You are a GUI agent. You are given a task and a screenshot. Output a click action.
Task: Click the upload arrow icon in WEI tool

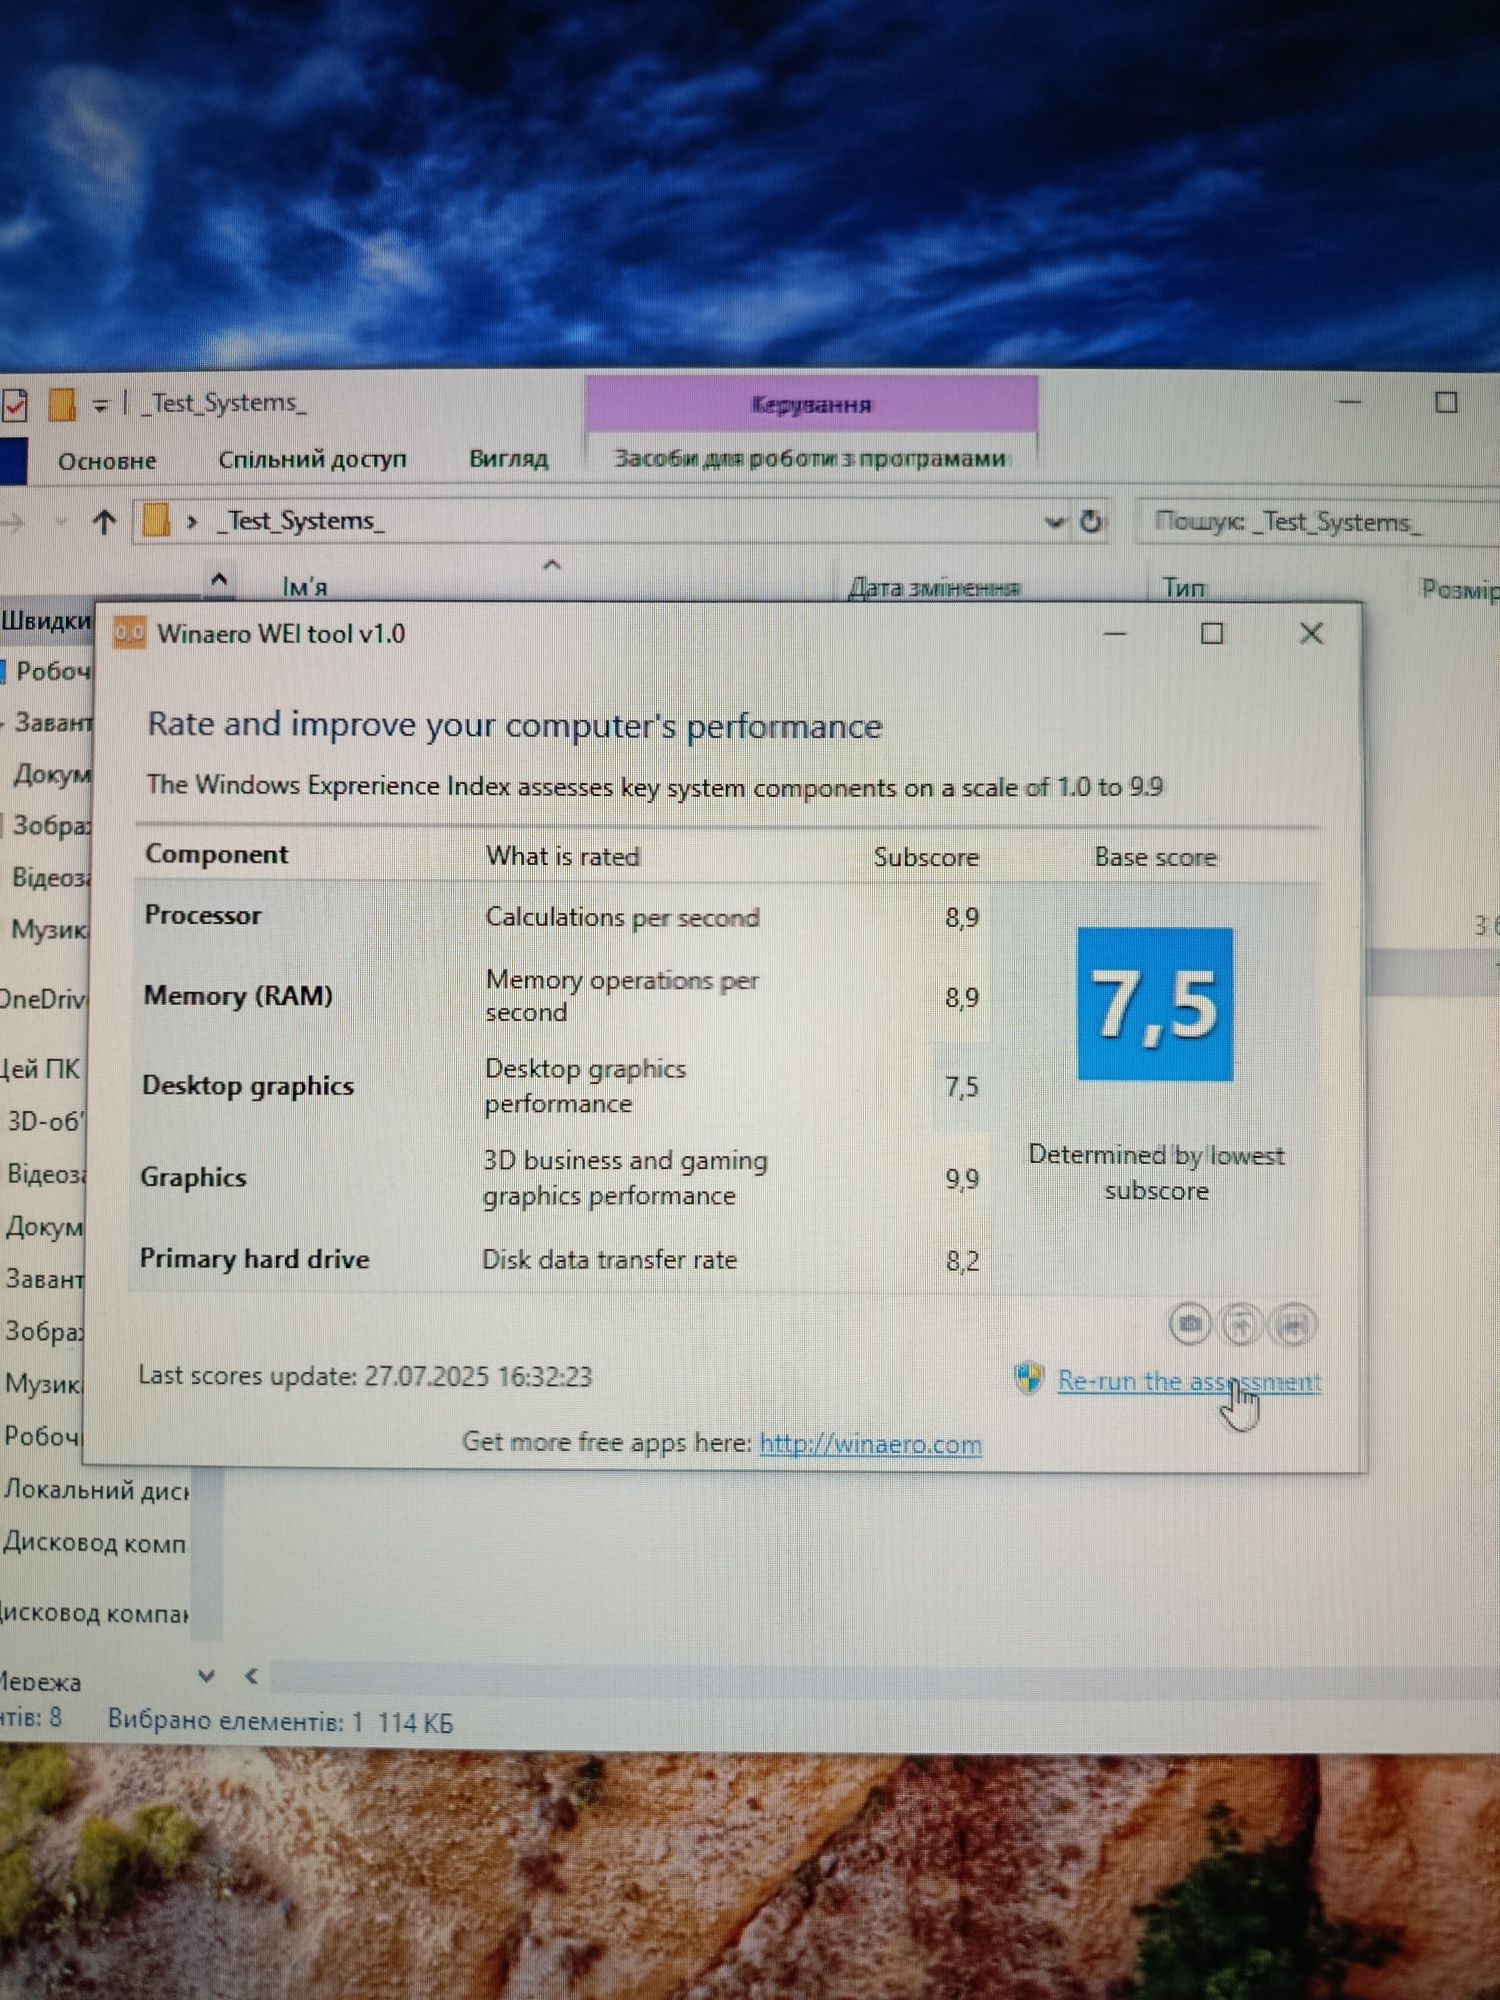click(1241, 1325)
